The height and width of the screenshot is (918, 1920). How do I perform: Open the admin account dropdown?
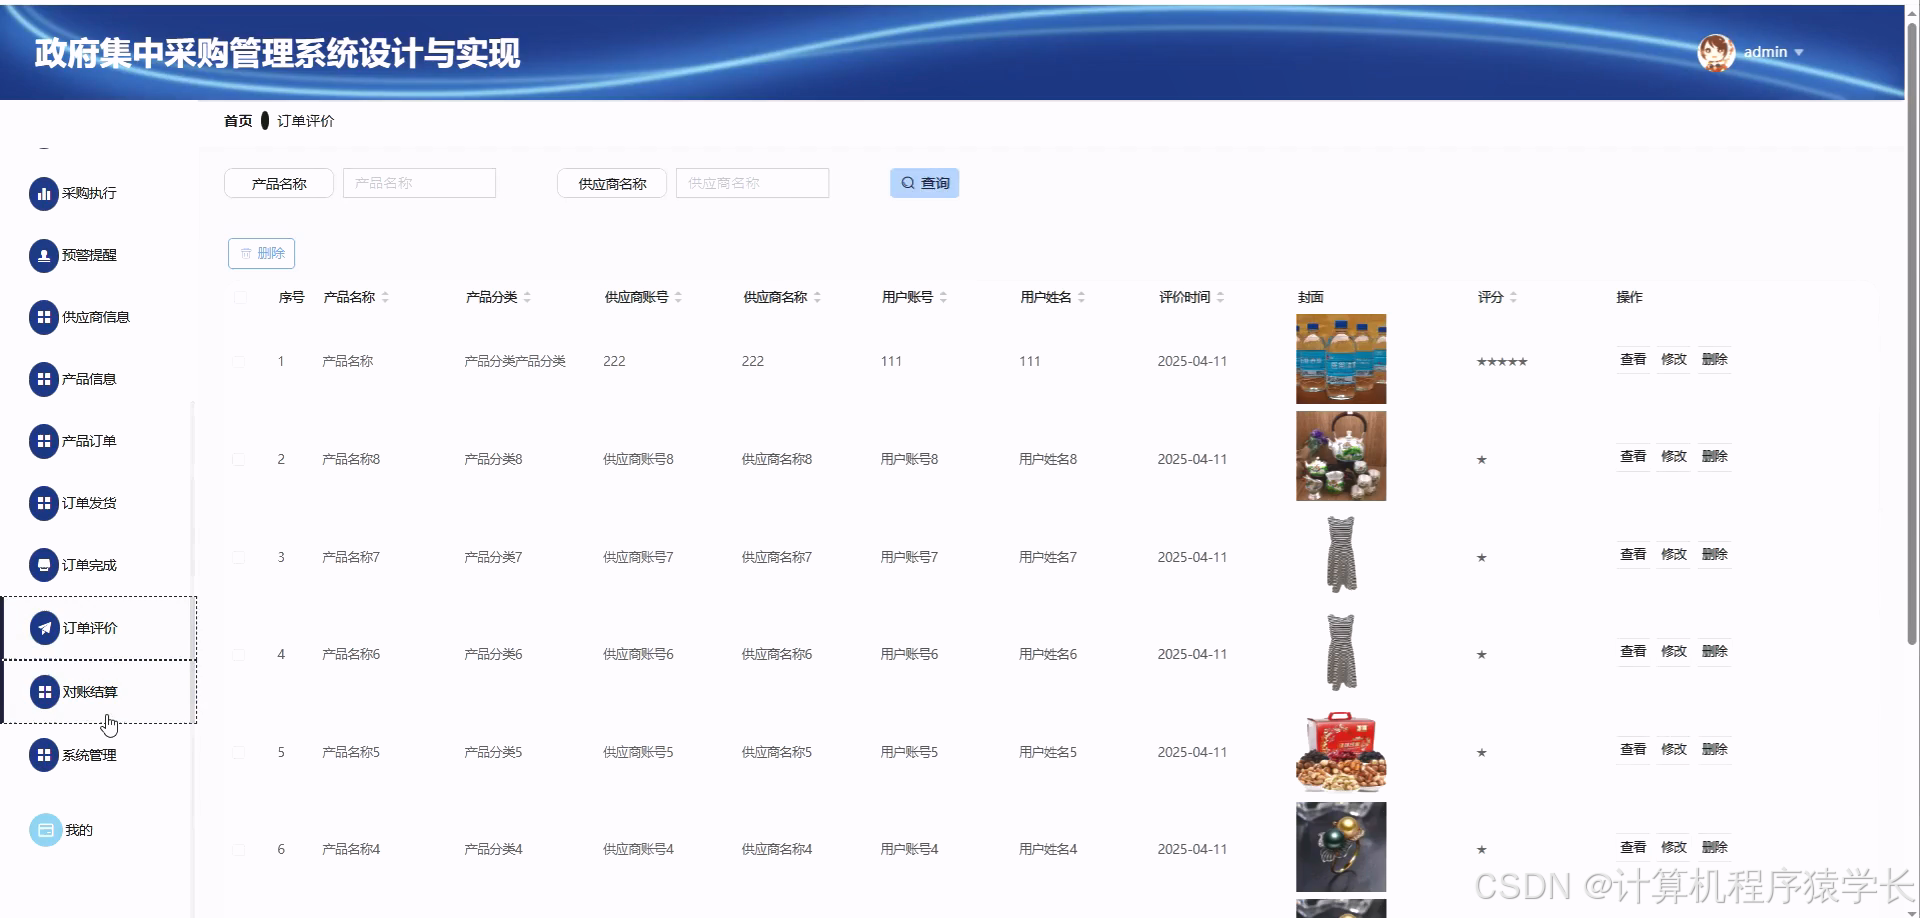tap(1768, 52)
